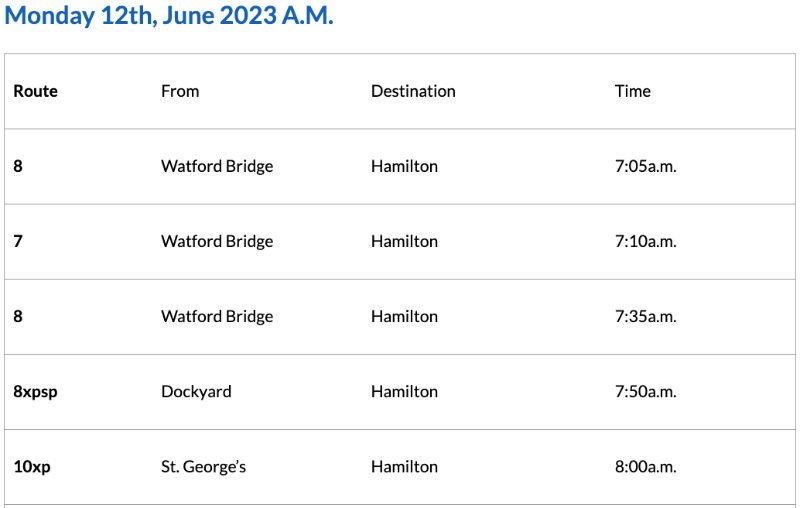Click Watford Bridge in the 7:10a.m. row
The width and height of the screenshot is (800, 508).
coord(217,241)
